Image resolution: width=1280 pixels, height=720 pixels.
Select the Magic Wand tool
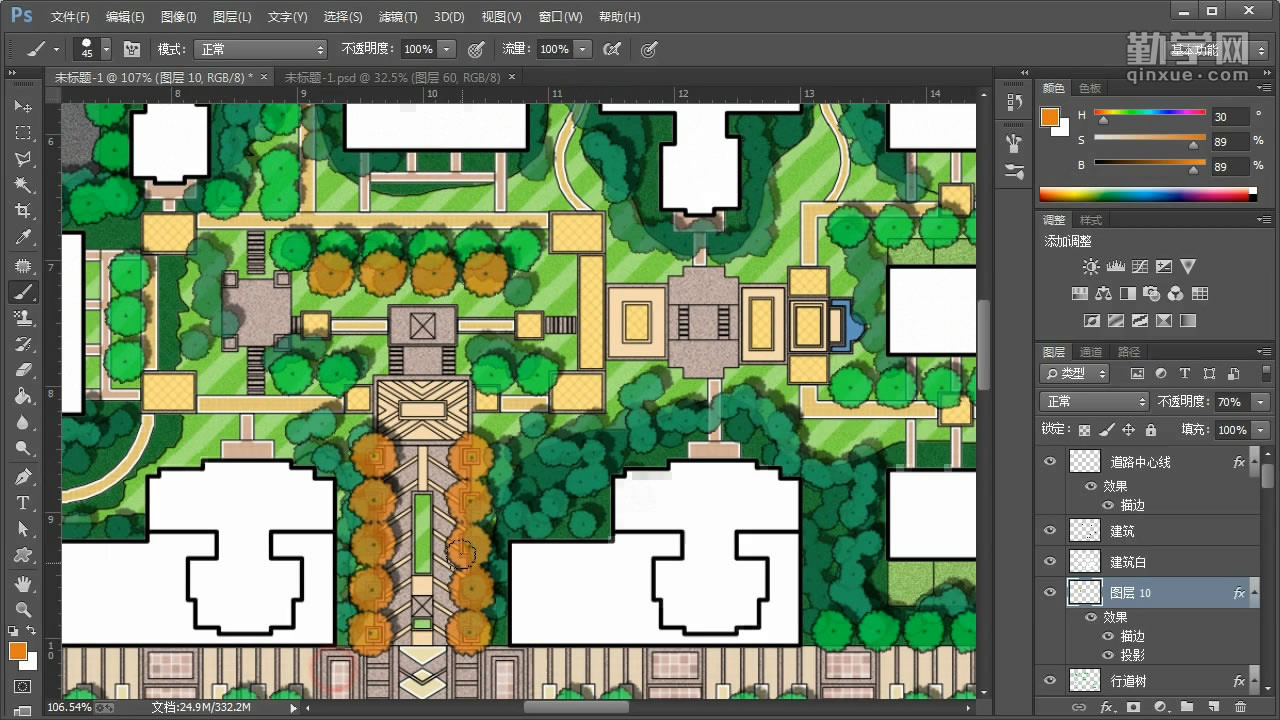point(22,185)
